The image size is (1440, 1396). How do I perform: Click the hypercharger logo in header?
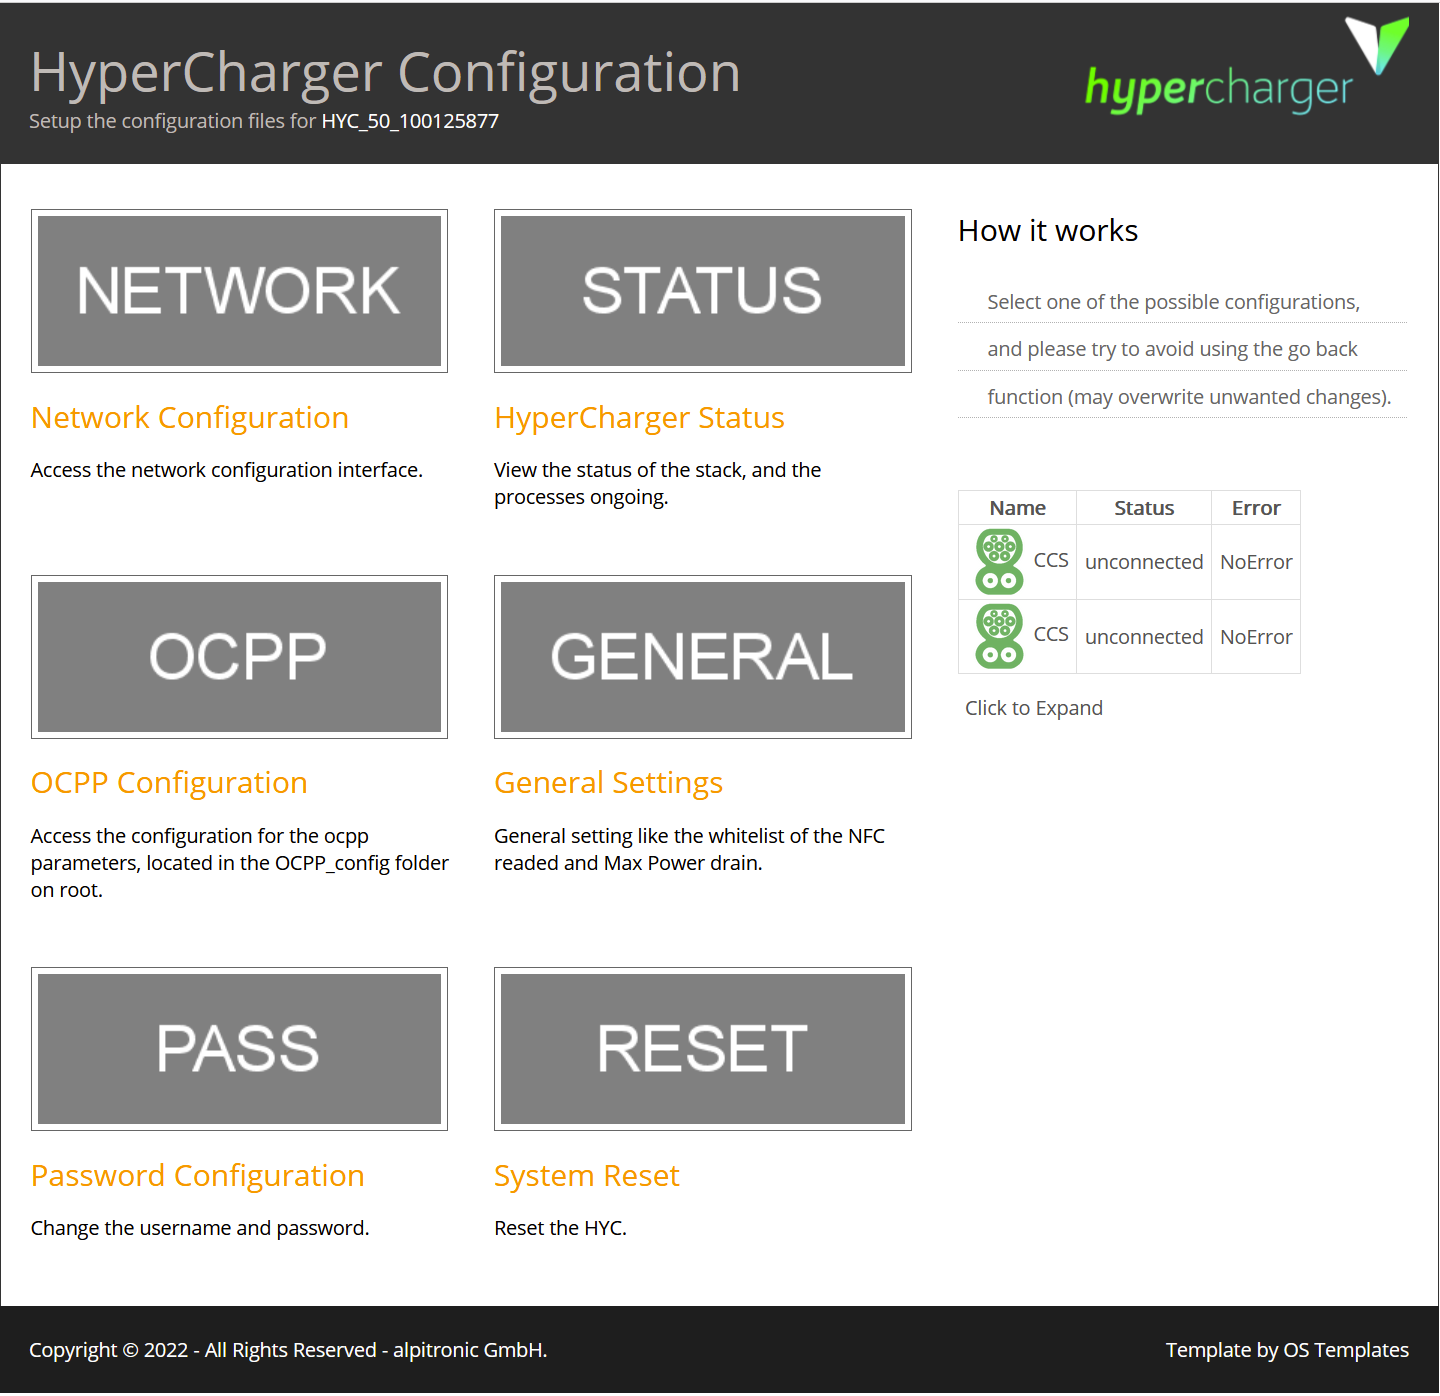click(x=1245, y=70)
